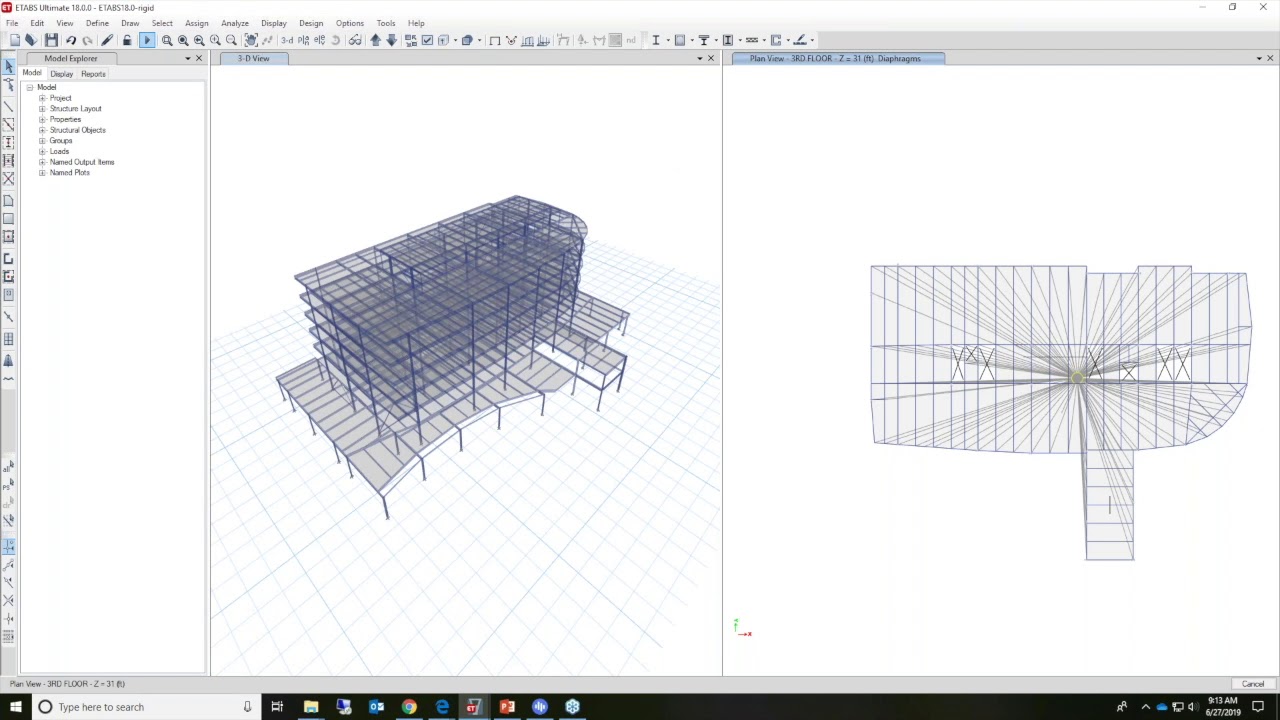Select Quick Draw Columns tool
Screen dimensions: 1280x720
pos(9,142)
